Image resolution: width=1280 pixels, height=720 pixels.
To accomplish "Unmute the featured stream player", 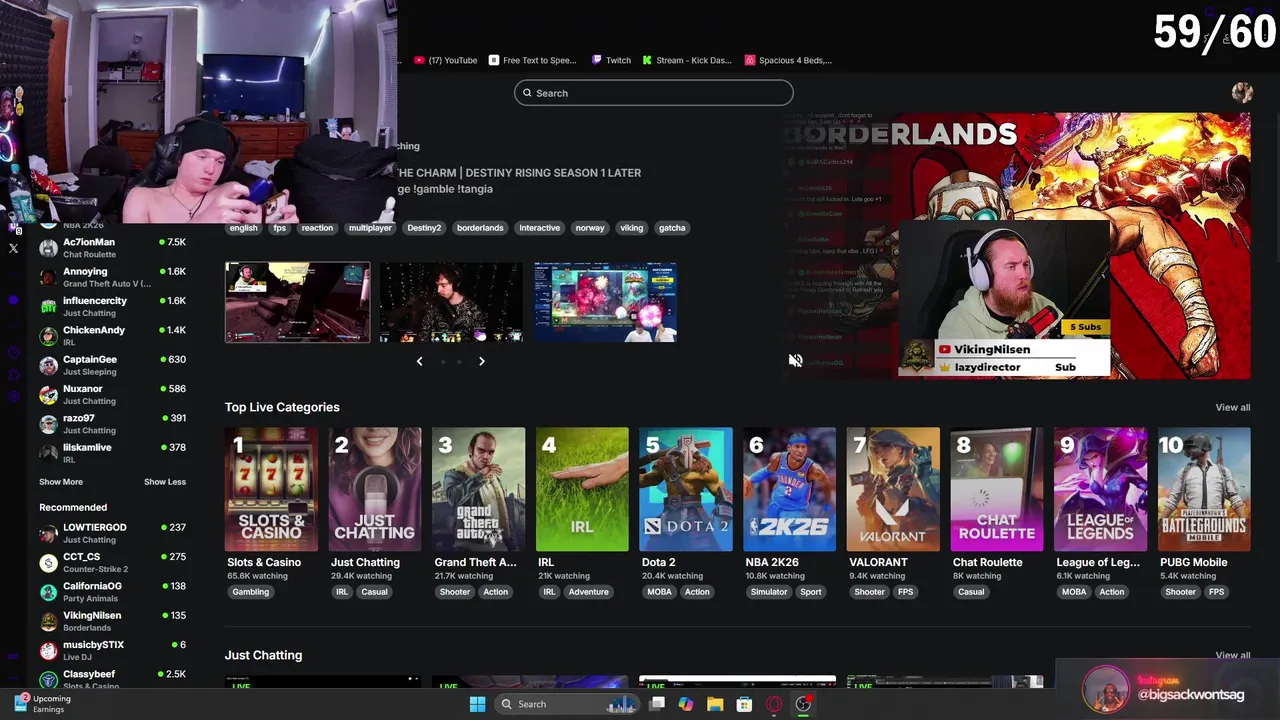I will click(795, 360).
